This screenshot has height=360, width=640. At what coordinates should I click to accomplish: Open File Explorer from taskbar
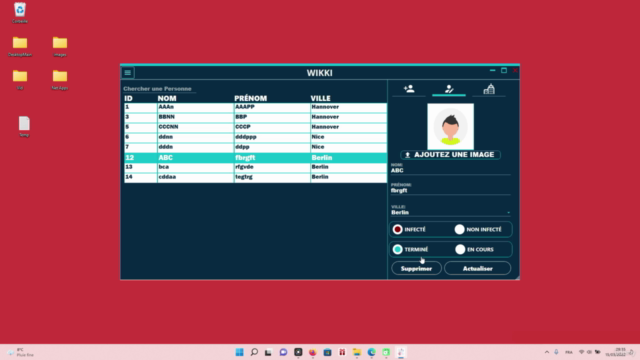pyautogui.click(x=357, y=352)
